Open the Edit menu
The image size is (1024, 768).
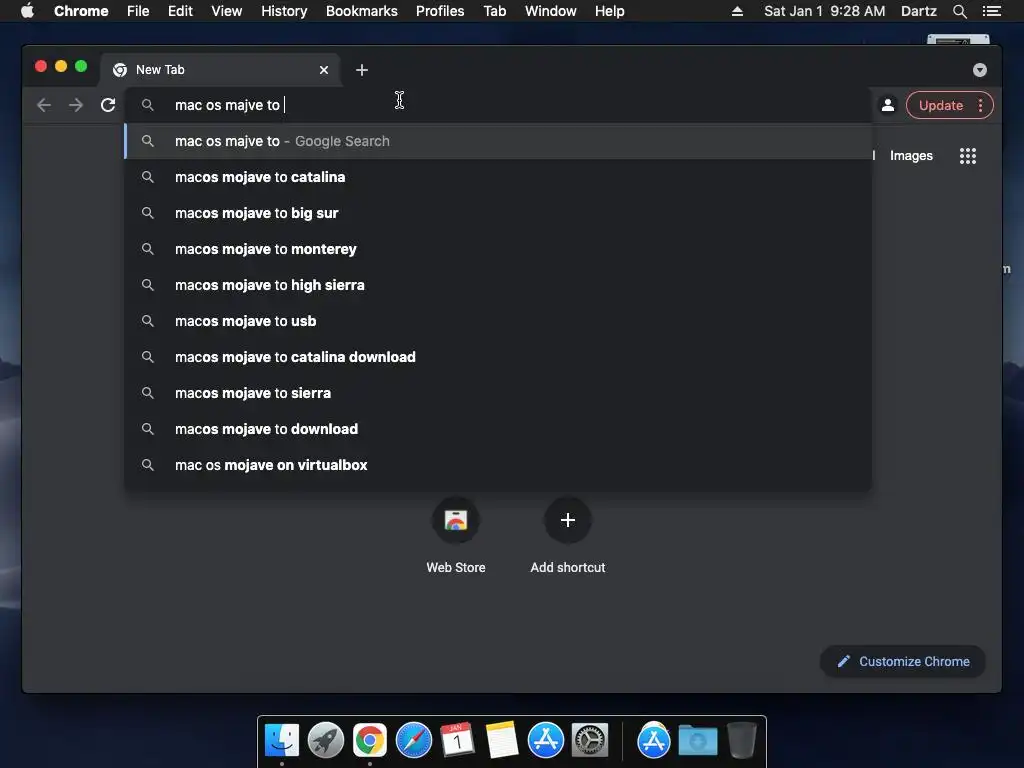(180, 11)
